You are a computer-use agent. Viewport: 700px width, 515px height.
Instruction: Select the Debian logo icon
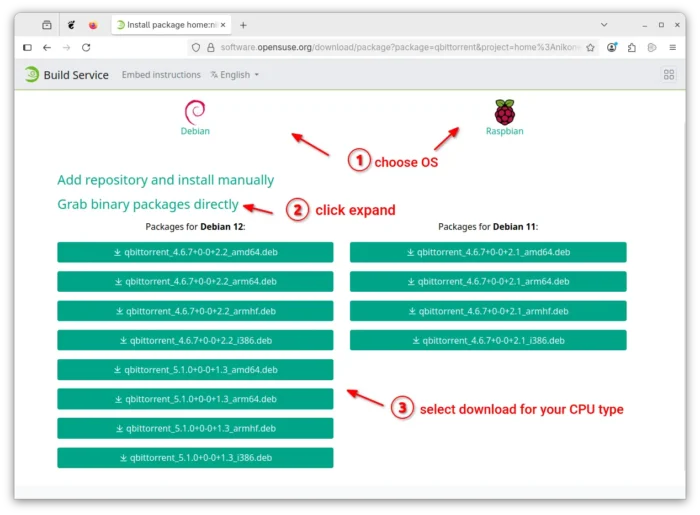(x=195, y=112)
